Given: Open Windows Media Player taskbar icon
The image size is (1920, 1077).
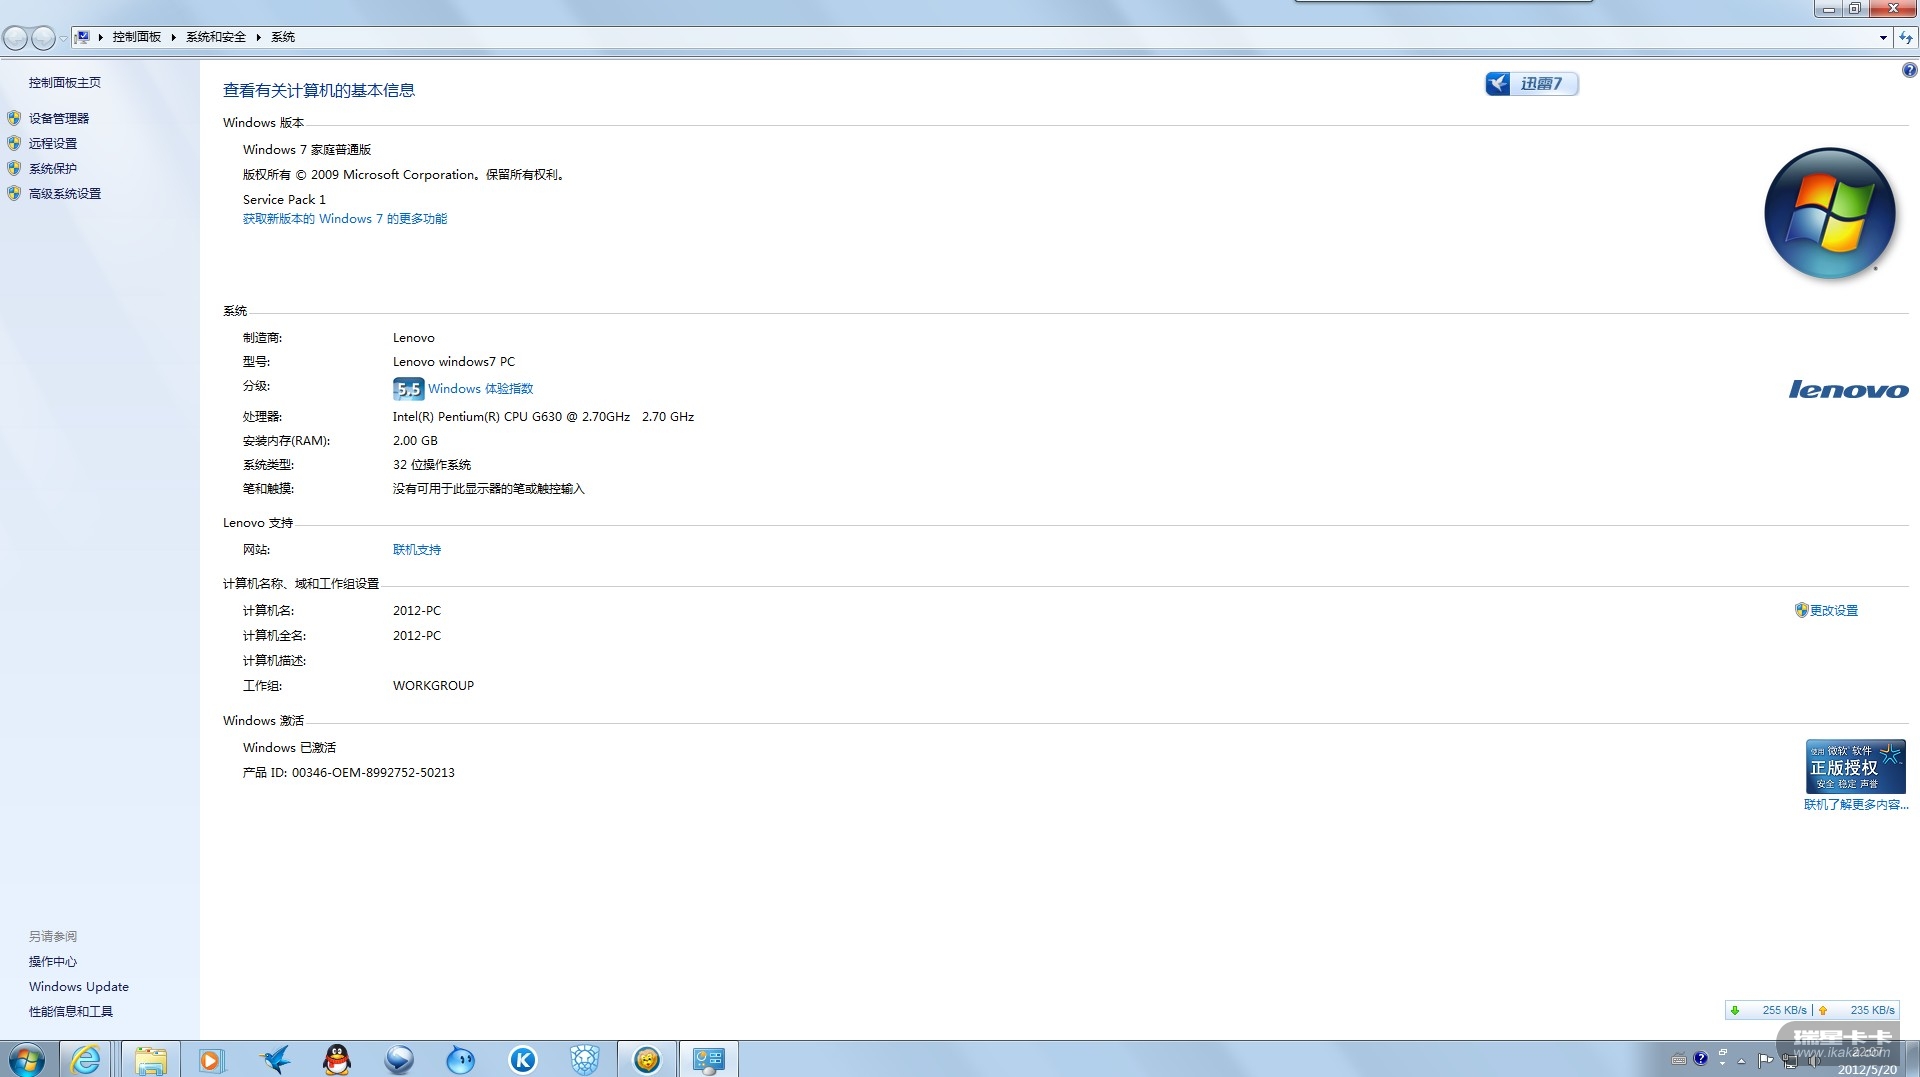Looking at the screenshot, I should click(211, 1059).
